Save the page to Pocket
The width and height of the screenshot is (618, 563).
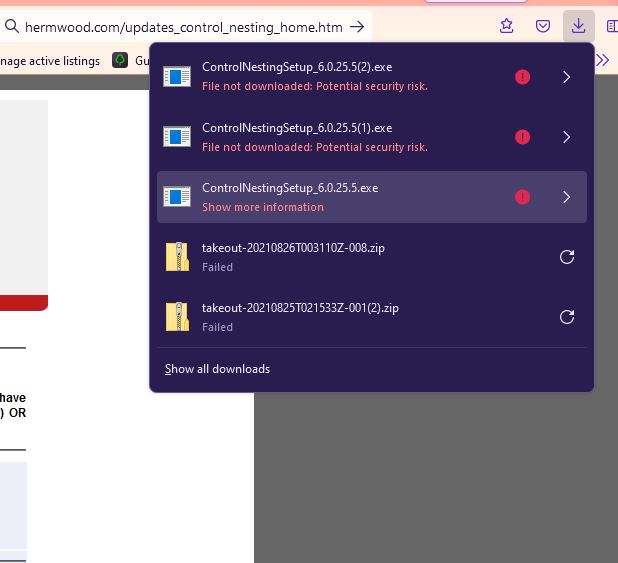coord(543,26)
